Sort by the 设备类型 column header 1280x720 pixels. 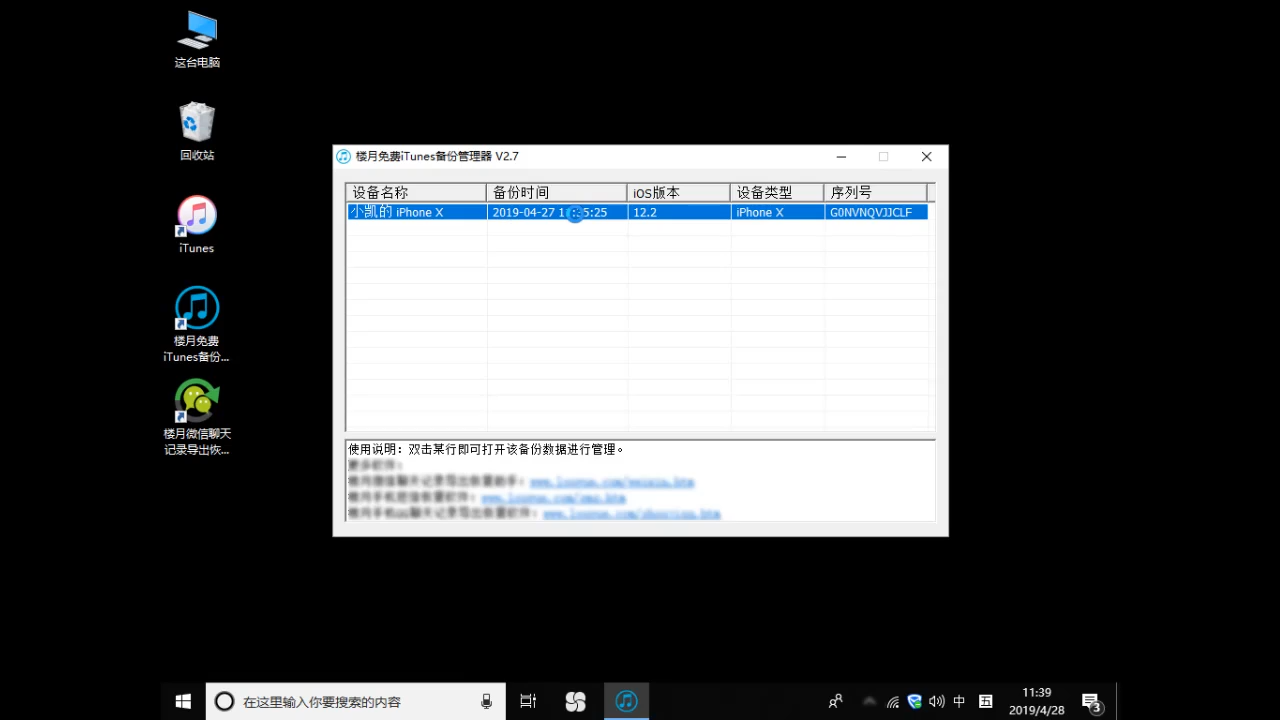777,192
